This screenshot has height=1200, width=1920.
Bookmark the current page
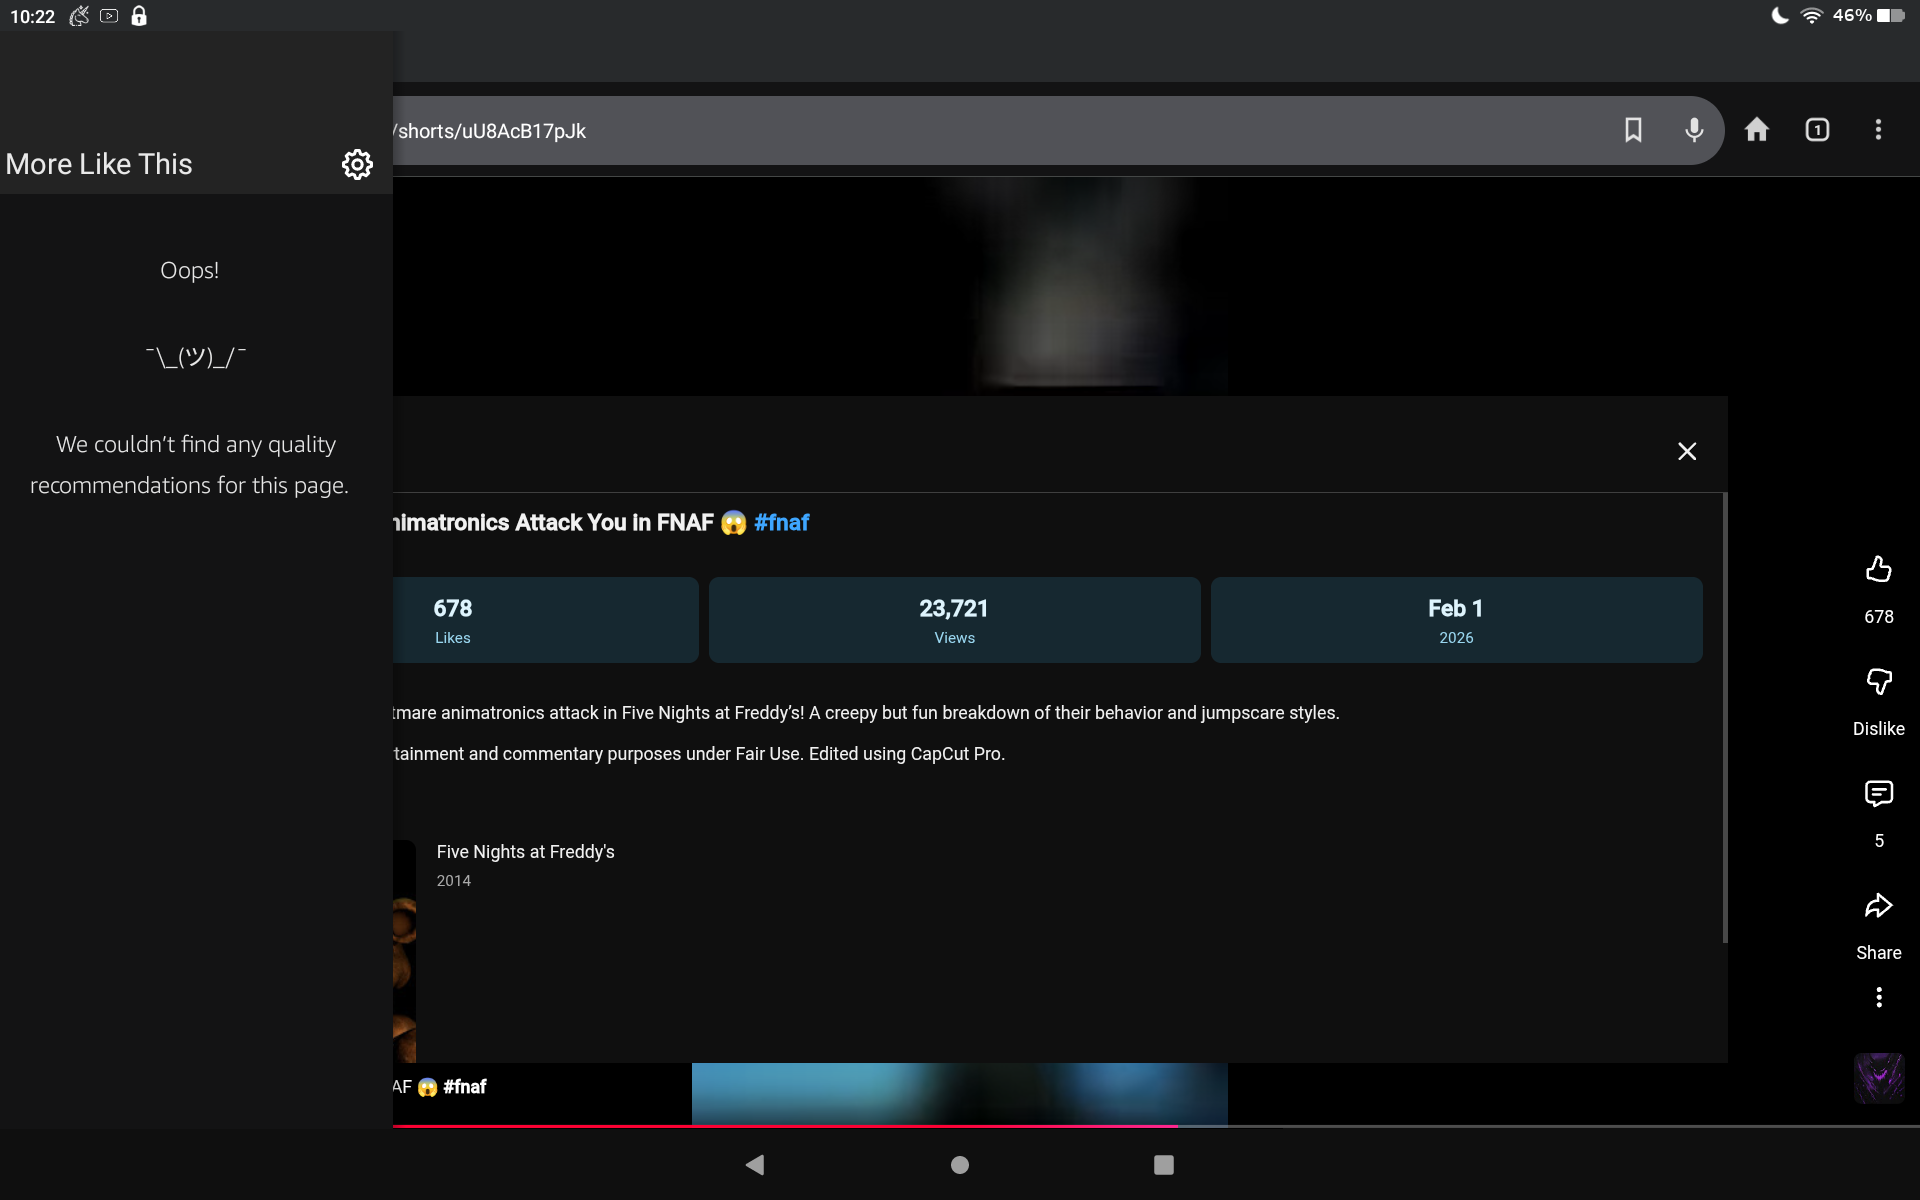(1633, 130)
